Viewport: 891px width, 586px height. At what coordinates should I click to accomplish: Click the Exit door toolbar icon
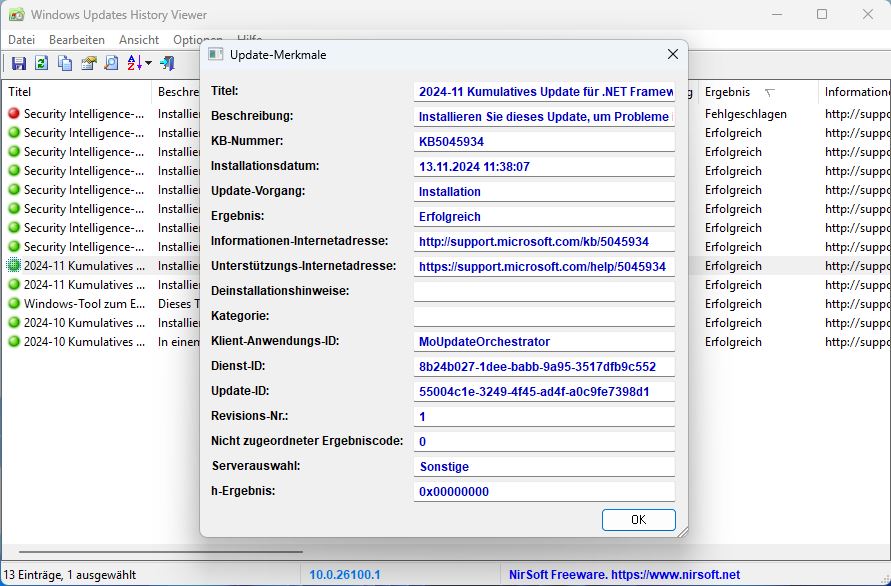[x=166, y=63]
